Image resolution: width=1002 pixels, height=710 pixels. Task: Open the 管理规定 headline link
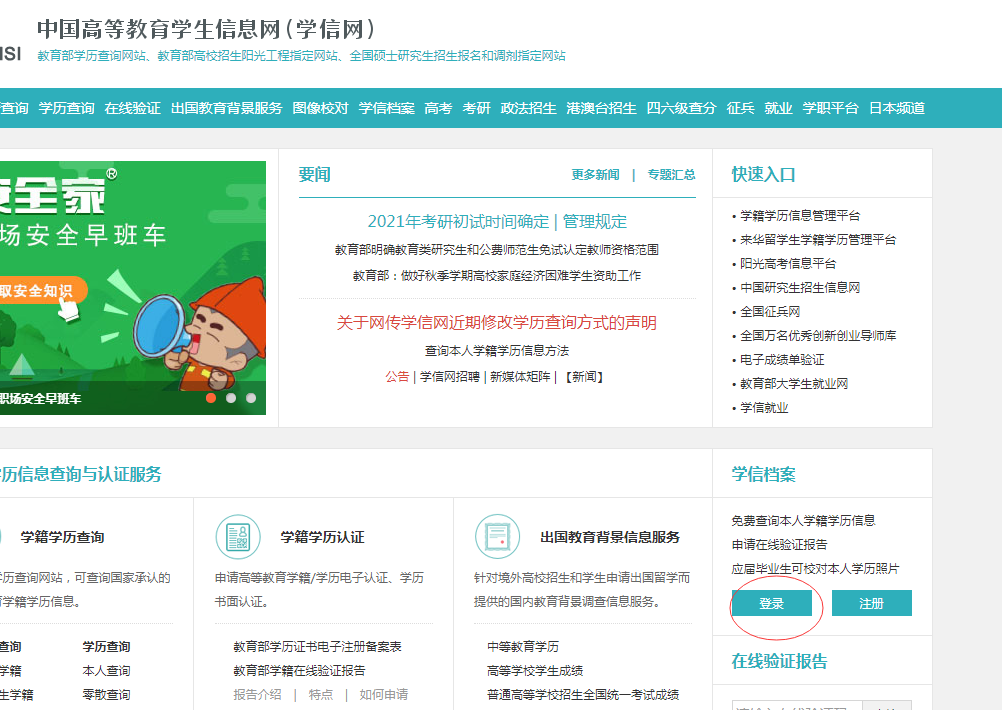point(594,222)
